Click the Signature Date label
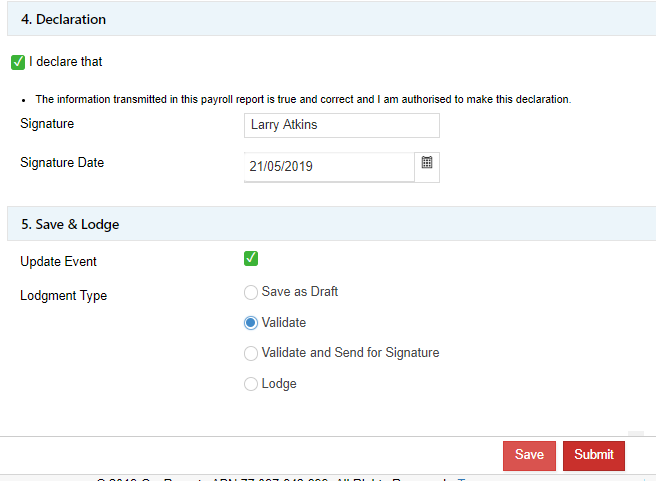This screenshot has height=481, width=656. coord(62,162)
